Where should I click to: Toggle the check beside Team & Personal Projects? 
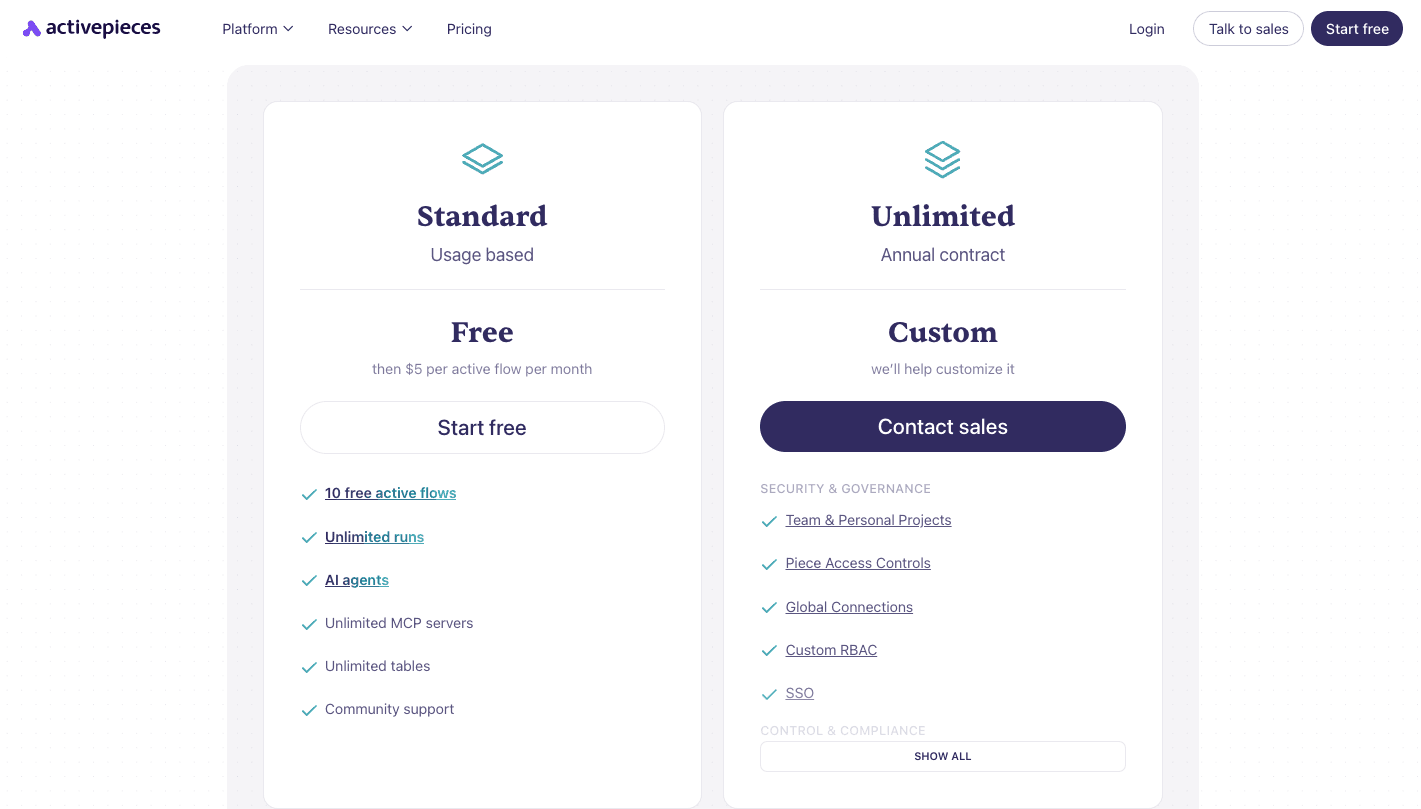click(x=770, y=521)
